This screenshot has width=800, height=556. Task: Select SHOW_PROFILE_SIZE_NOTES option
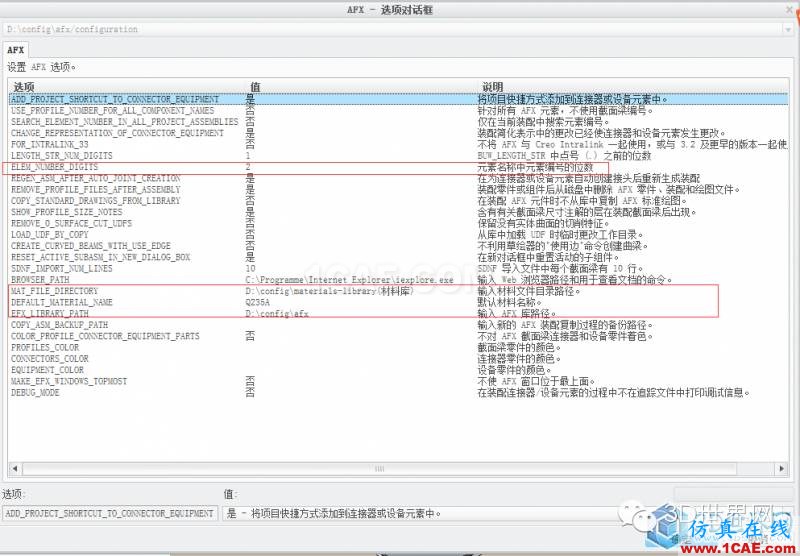(x=66, y=212)
